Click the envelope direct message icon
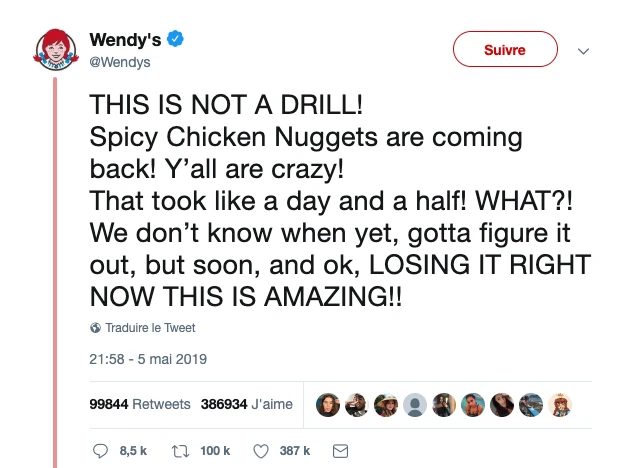 click(340, 451)
